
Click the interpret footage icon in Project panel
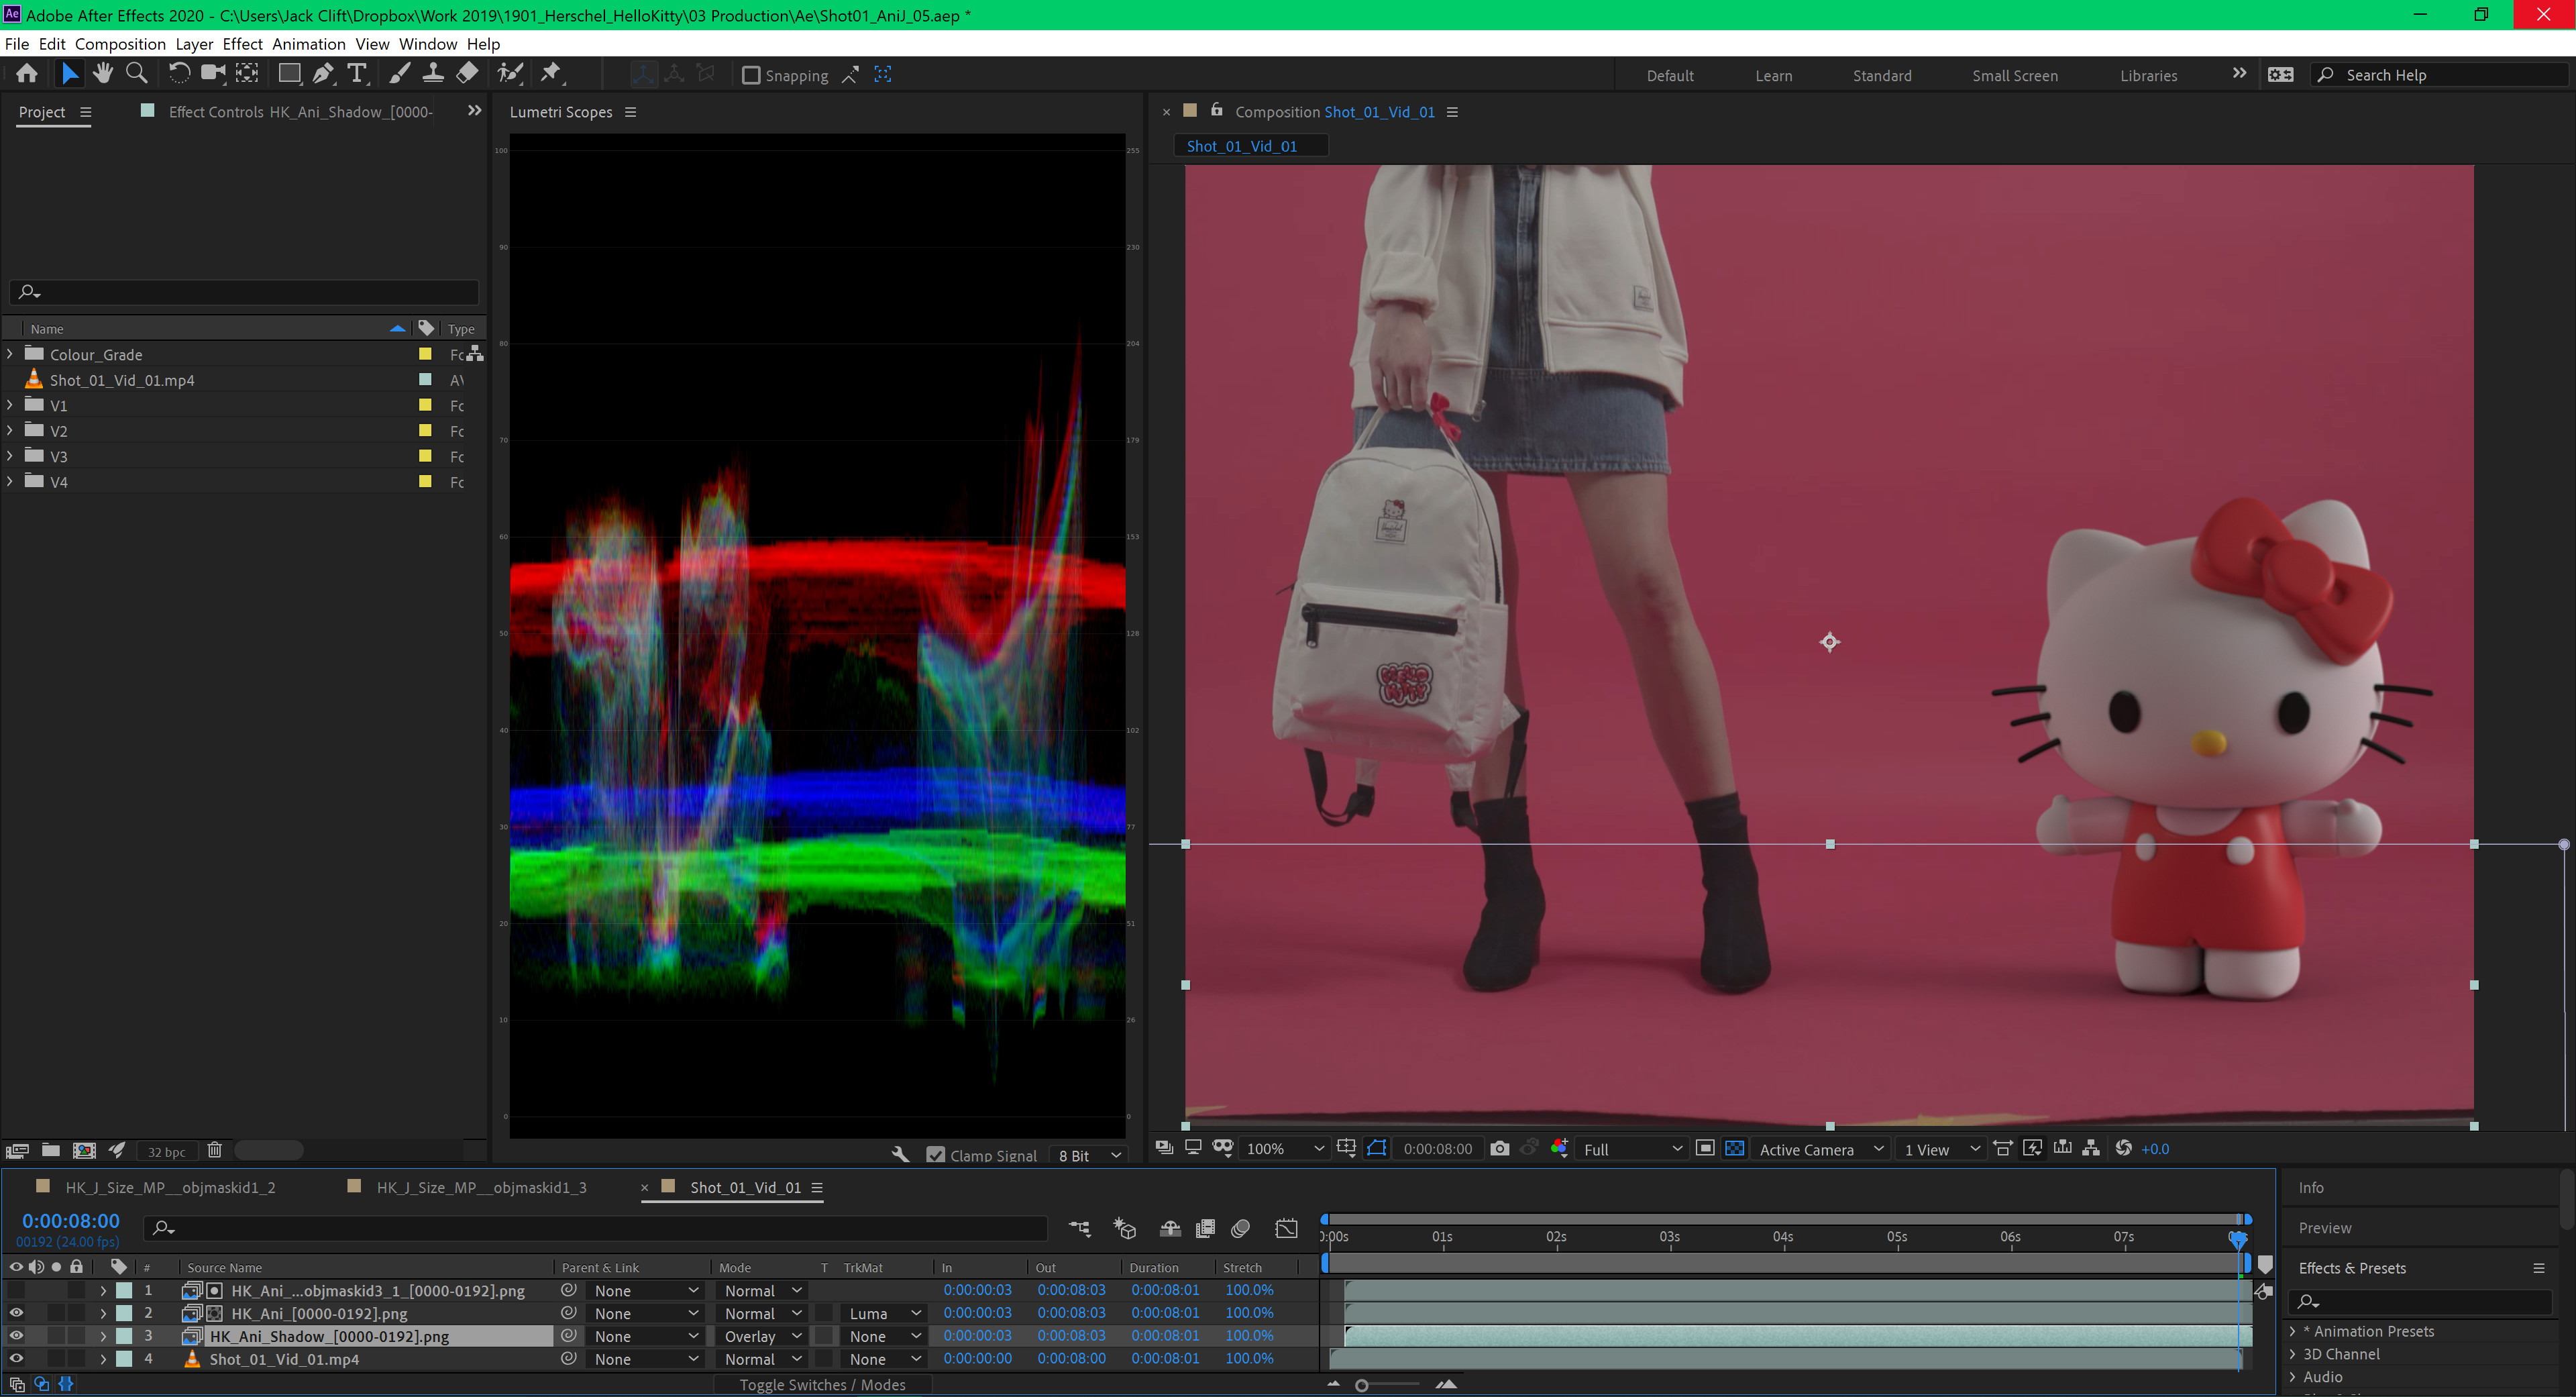[17, 1150]
